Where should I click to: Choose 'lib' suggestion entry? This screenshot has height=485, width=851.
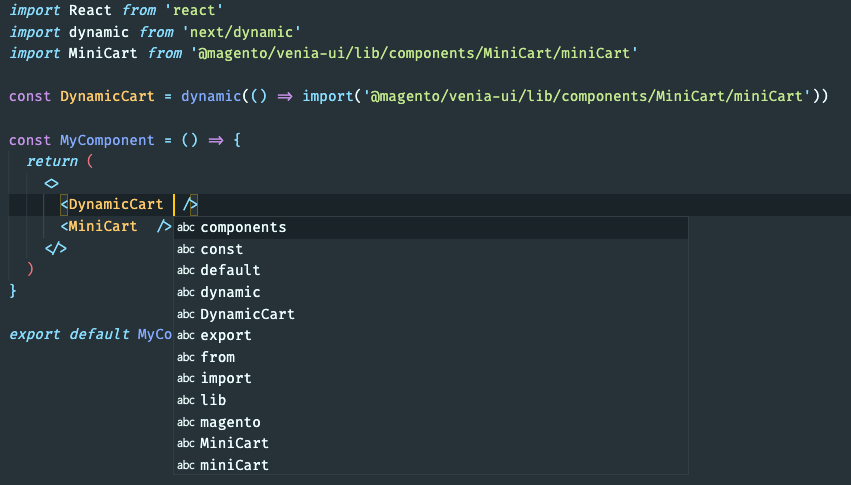[x=430, y=400]
